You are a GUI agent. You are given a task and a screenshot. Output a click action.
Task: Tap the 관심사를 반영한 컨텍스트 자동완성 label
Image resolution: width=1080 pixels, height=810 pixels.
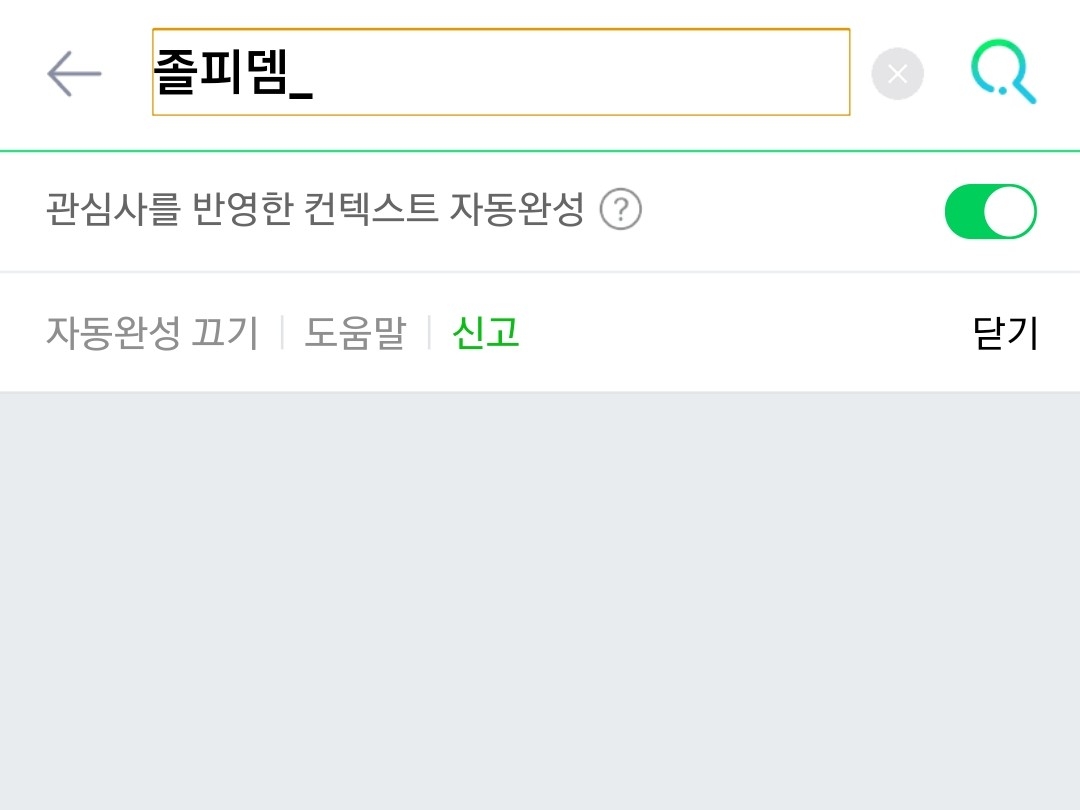click(x=314, y=211)
